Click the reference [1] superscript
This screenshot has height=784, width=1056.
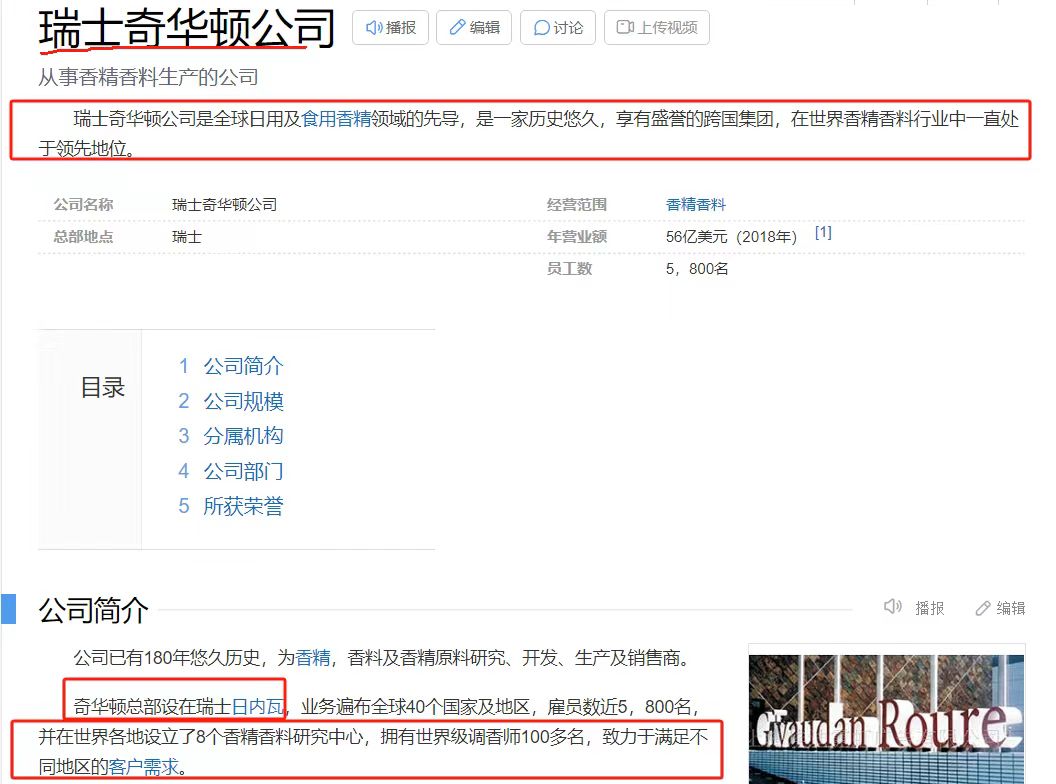point(823,232)
